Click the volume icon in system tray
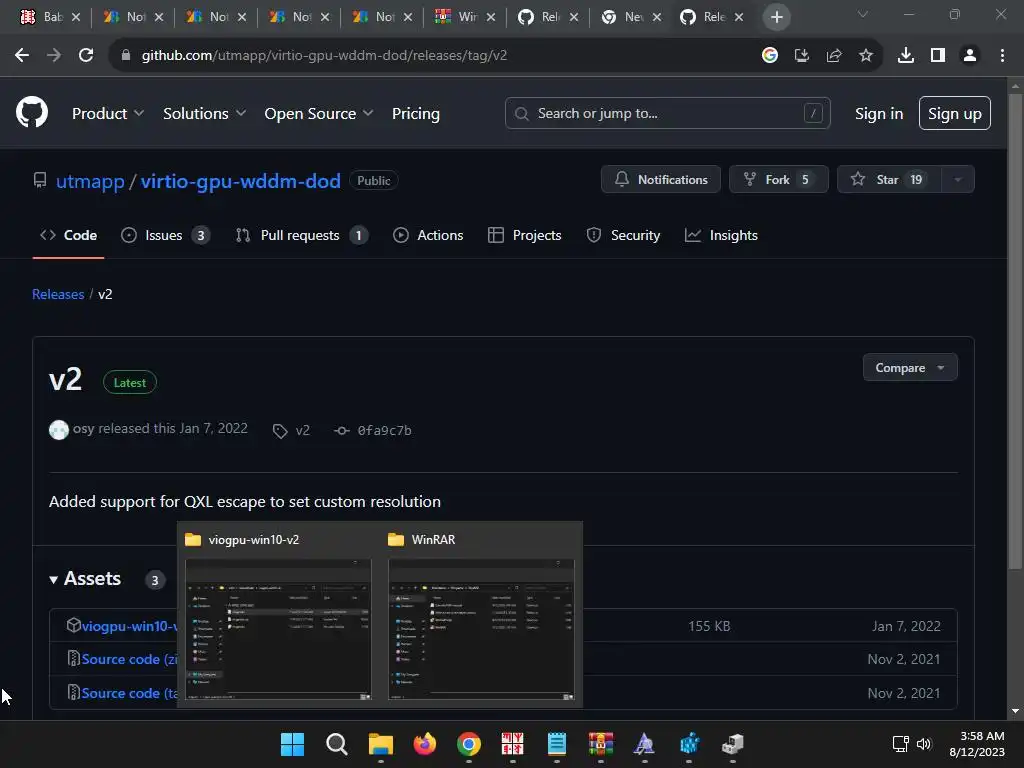Screen dimensions: 1024x768 click(923, 744)
